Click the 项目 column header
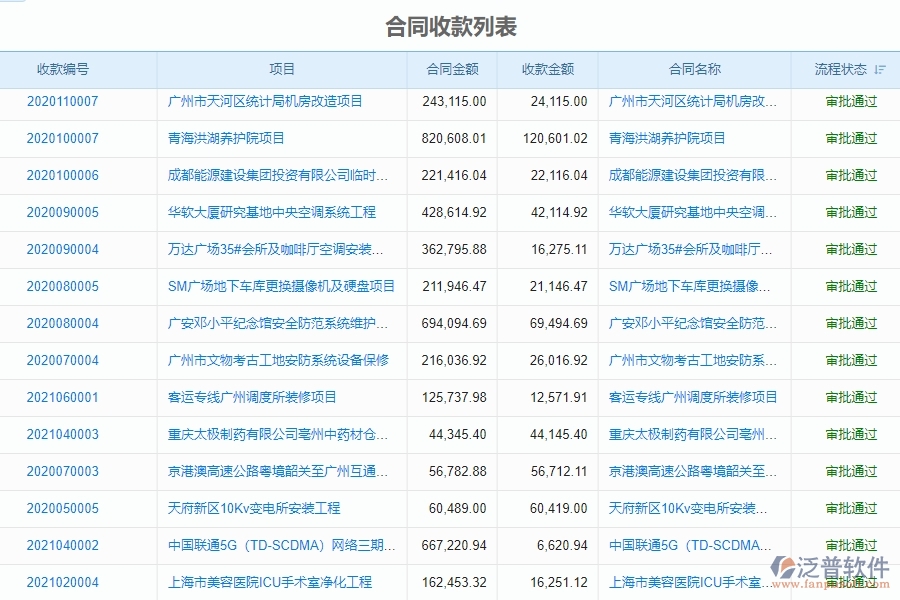This screenshot has width=900, height=600. [283, 69]
